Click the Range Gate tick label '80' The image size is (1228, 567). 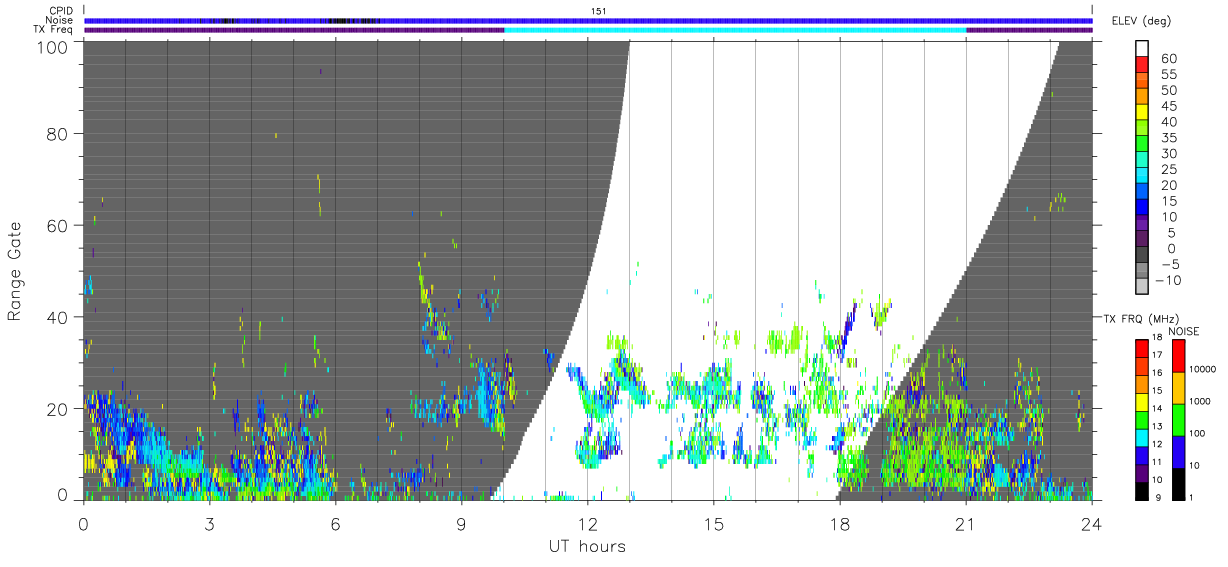click(x=56, y=133)
